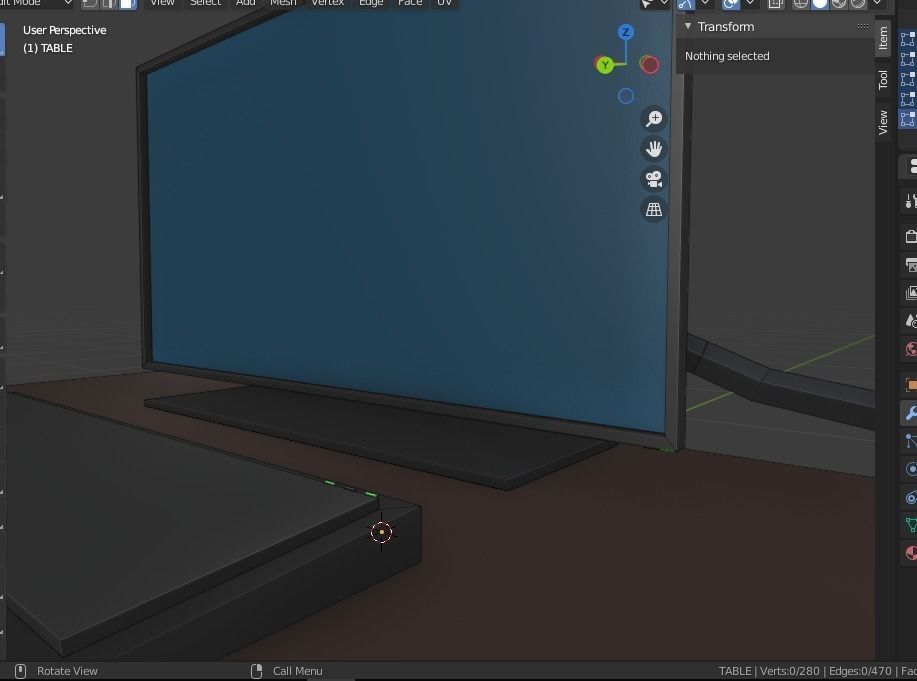Open the View menu
Screen dimensions: 917x681
click(162, 3)
